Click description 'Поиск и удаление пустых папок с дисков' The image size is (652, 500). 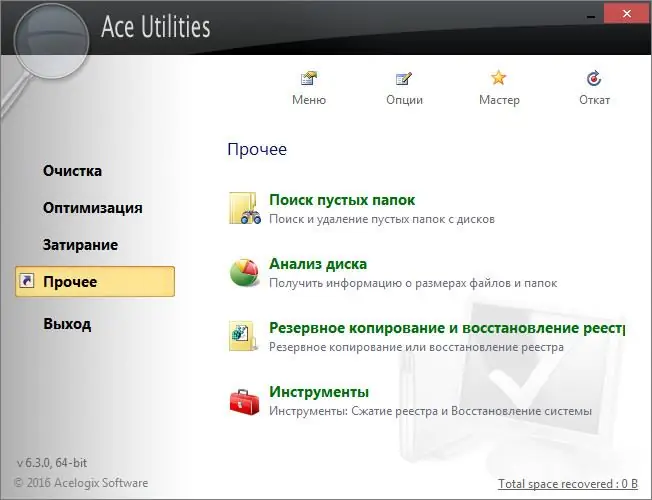coord(382,219)
